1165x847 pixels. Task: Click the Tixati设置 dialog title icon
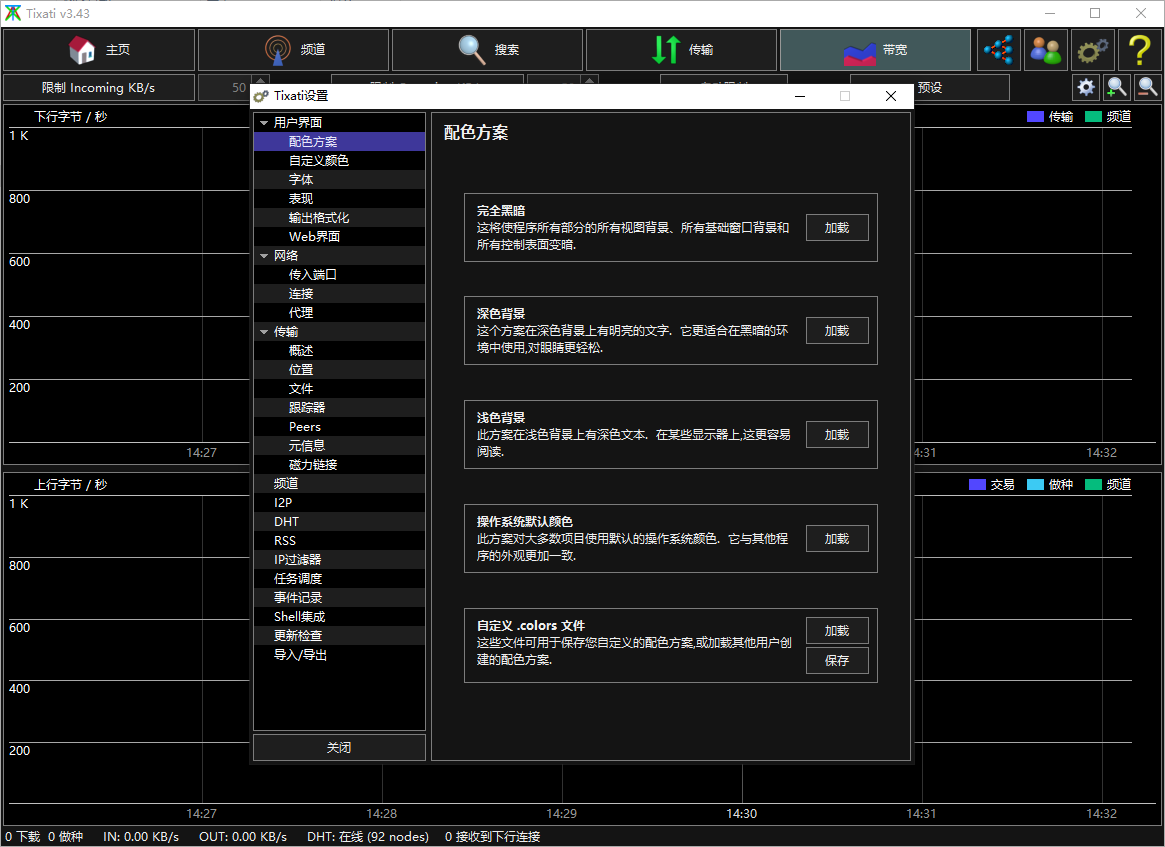[x=261, y=96]
